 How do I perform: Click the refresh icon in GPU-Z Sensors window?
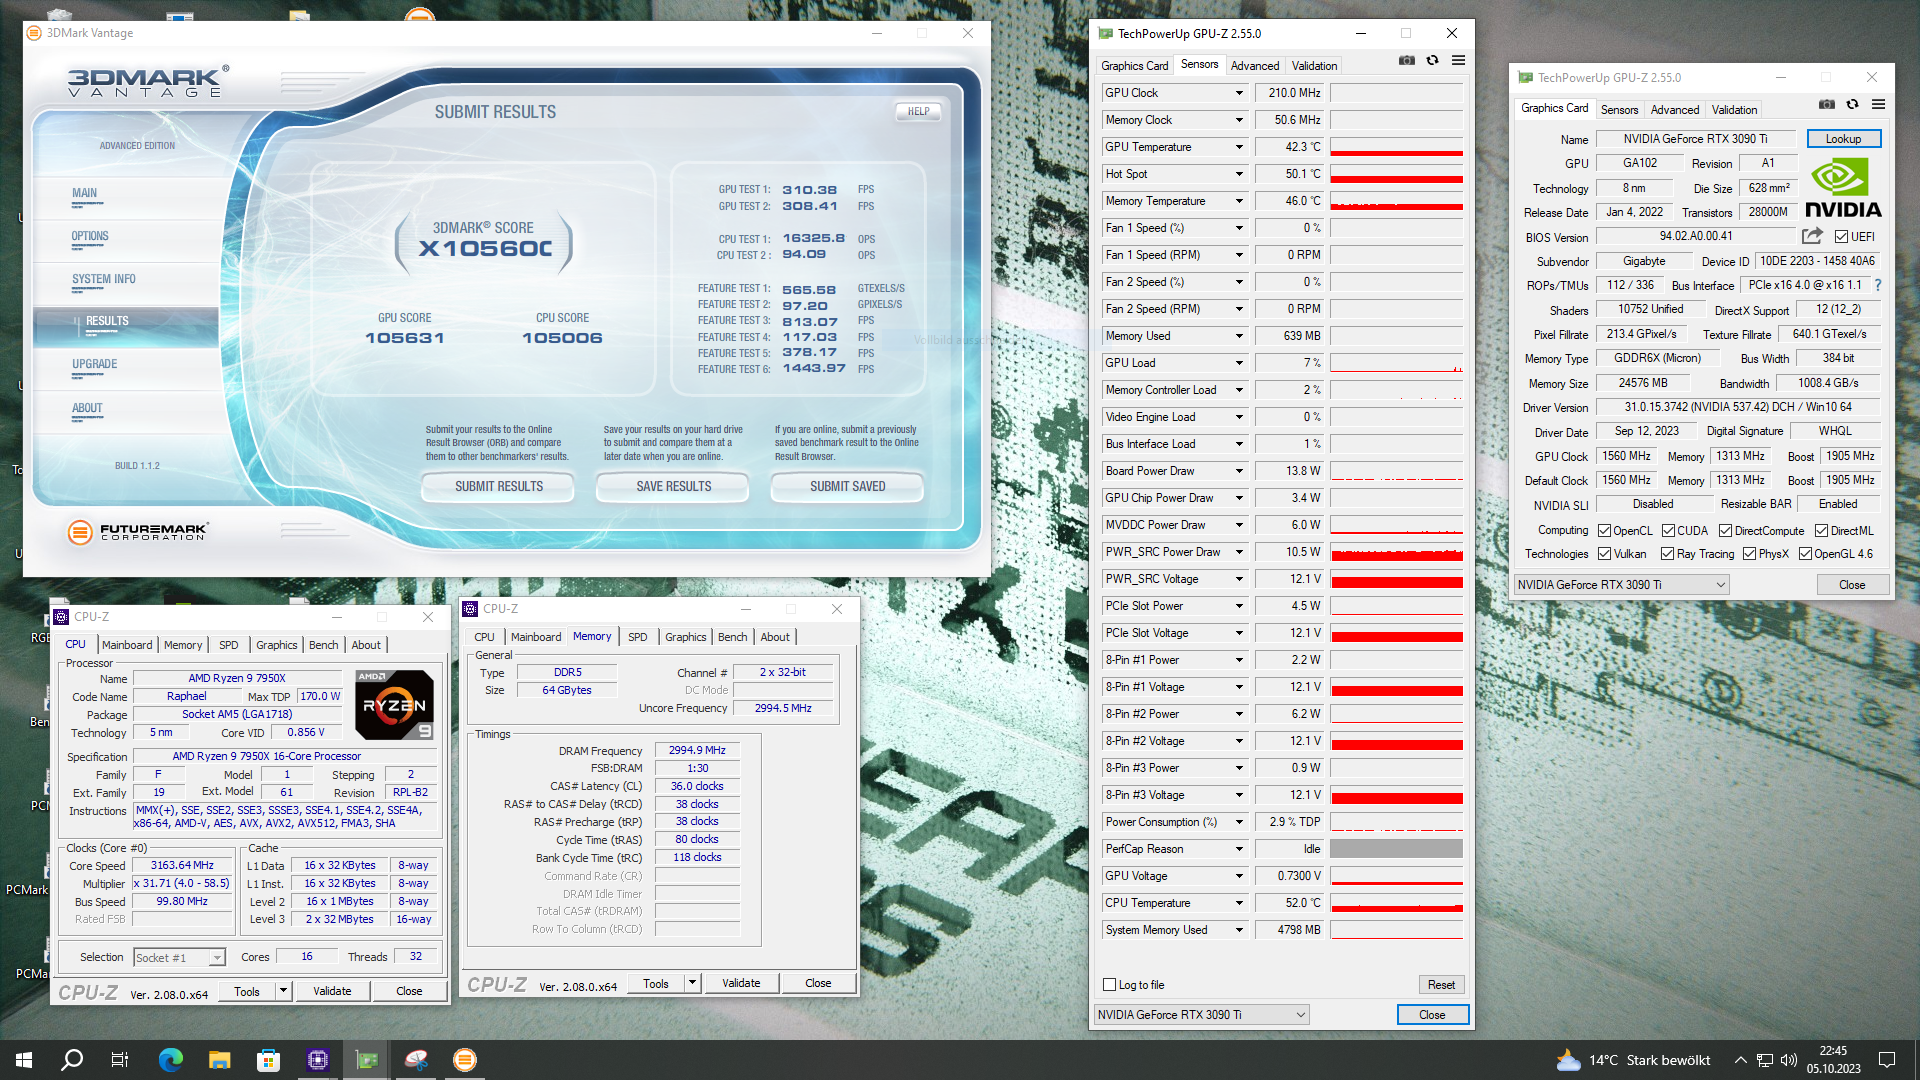point(1432,61)
